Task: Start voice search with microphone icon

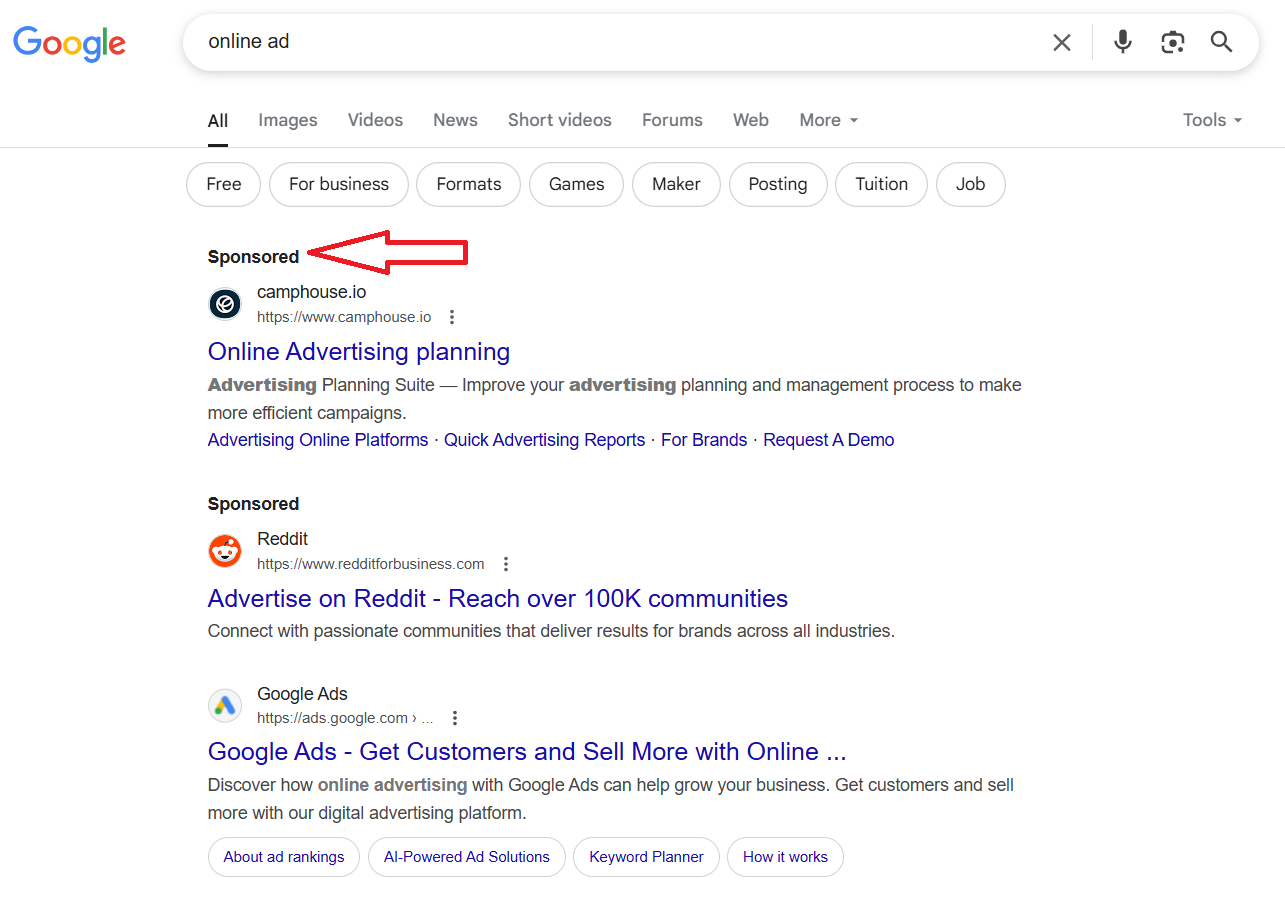Action: pyautogui.click(x=1123, y=42)
